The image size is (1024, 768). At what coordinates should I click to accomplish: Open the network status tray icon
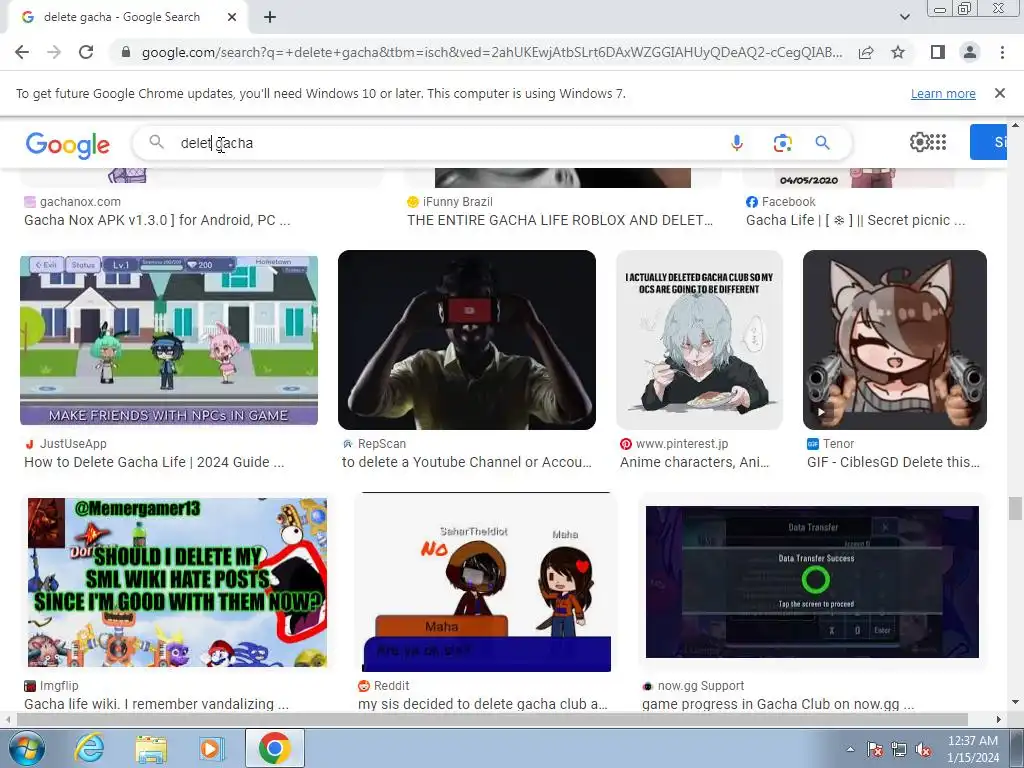pos(899,749)
